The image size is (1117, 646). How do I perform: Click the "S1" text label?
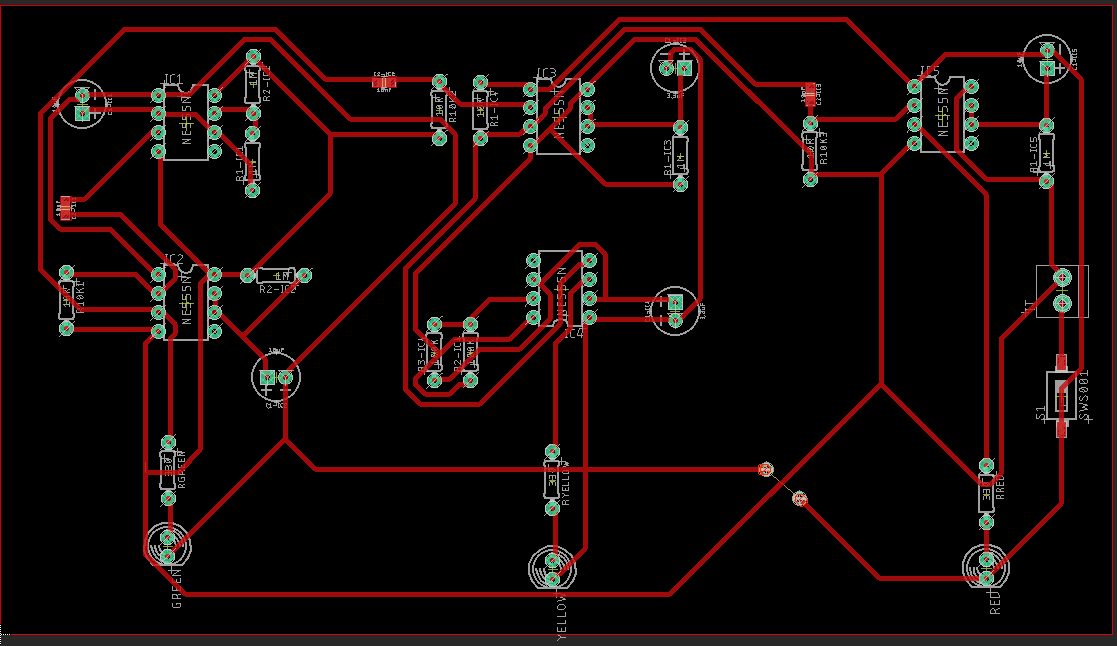click(1040, 413)
